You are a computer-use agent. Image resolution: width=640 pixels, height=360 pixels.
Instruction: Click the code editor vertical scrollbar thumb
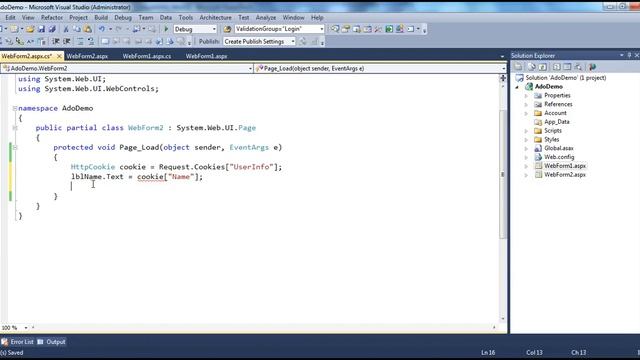point(502,174)
